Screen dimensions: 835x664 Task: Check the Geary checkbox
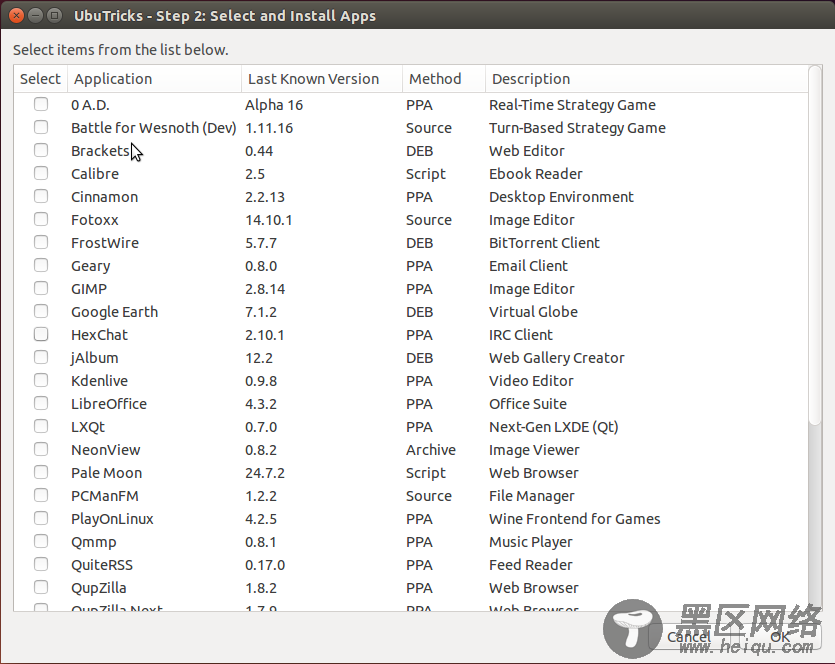point(41,265)
